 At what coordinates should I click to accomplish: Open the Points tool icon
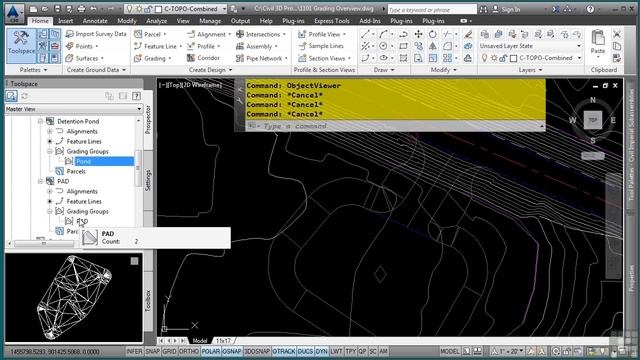click(x=69, y=46)
